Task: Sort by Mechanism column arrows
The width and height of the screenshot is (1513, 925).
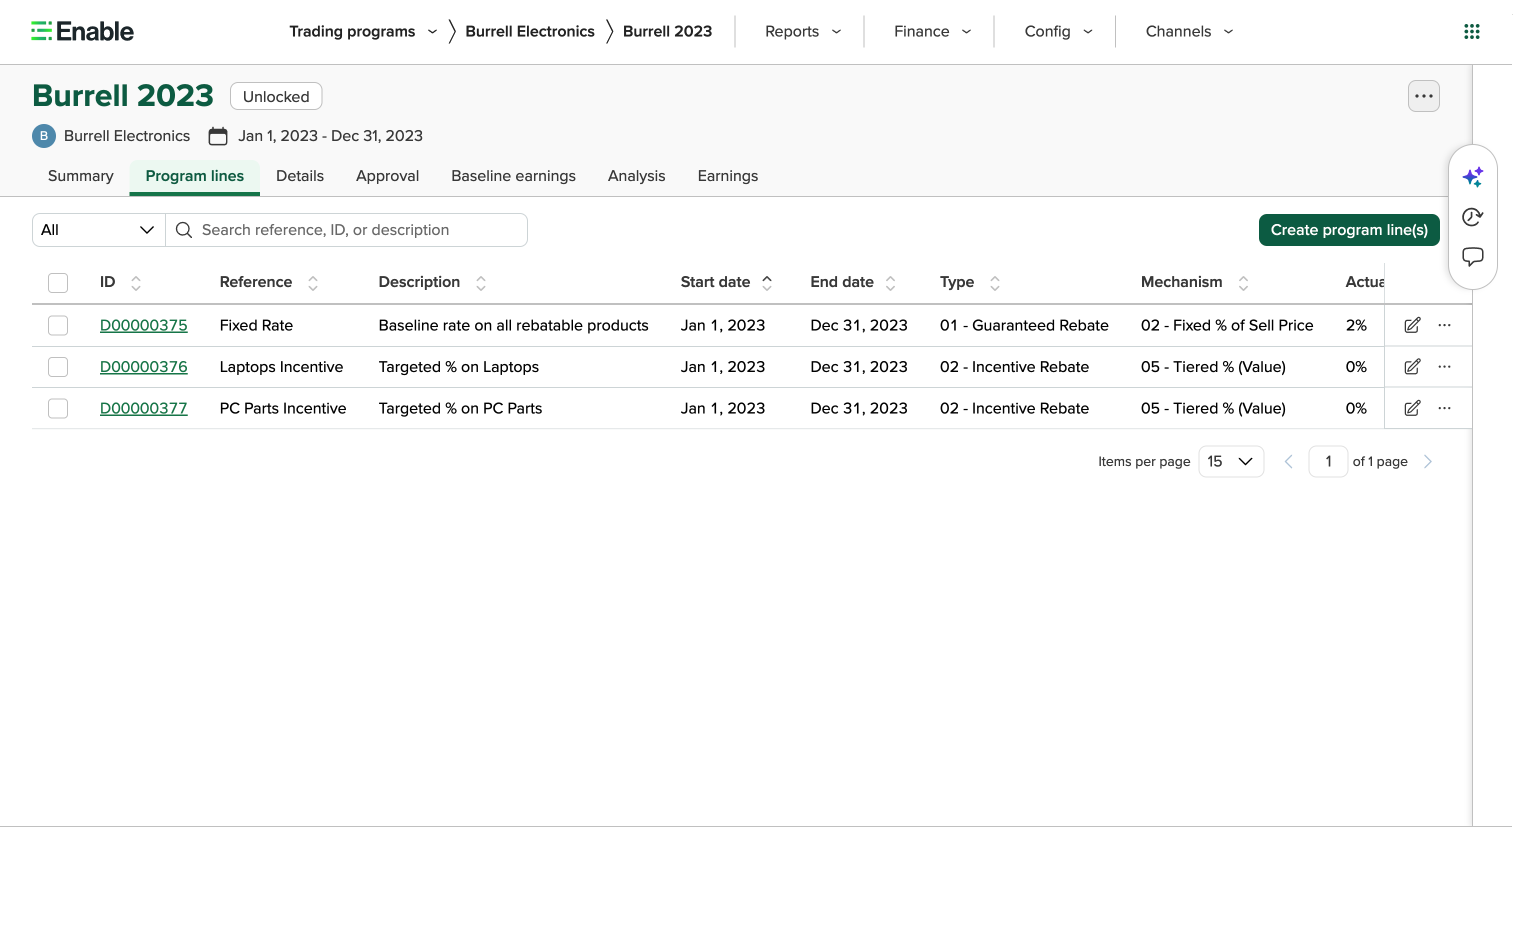Action: [1243, 283]
